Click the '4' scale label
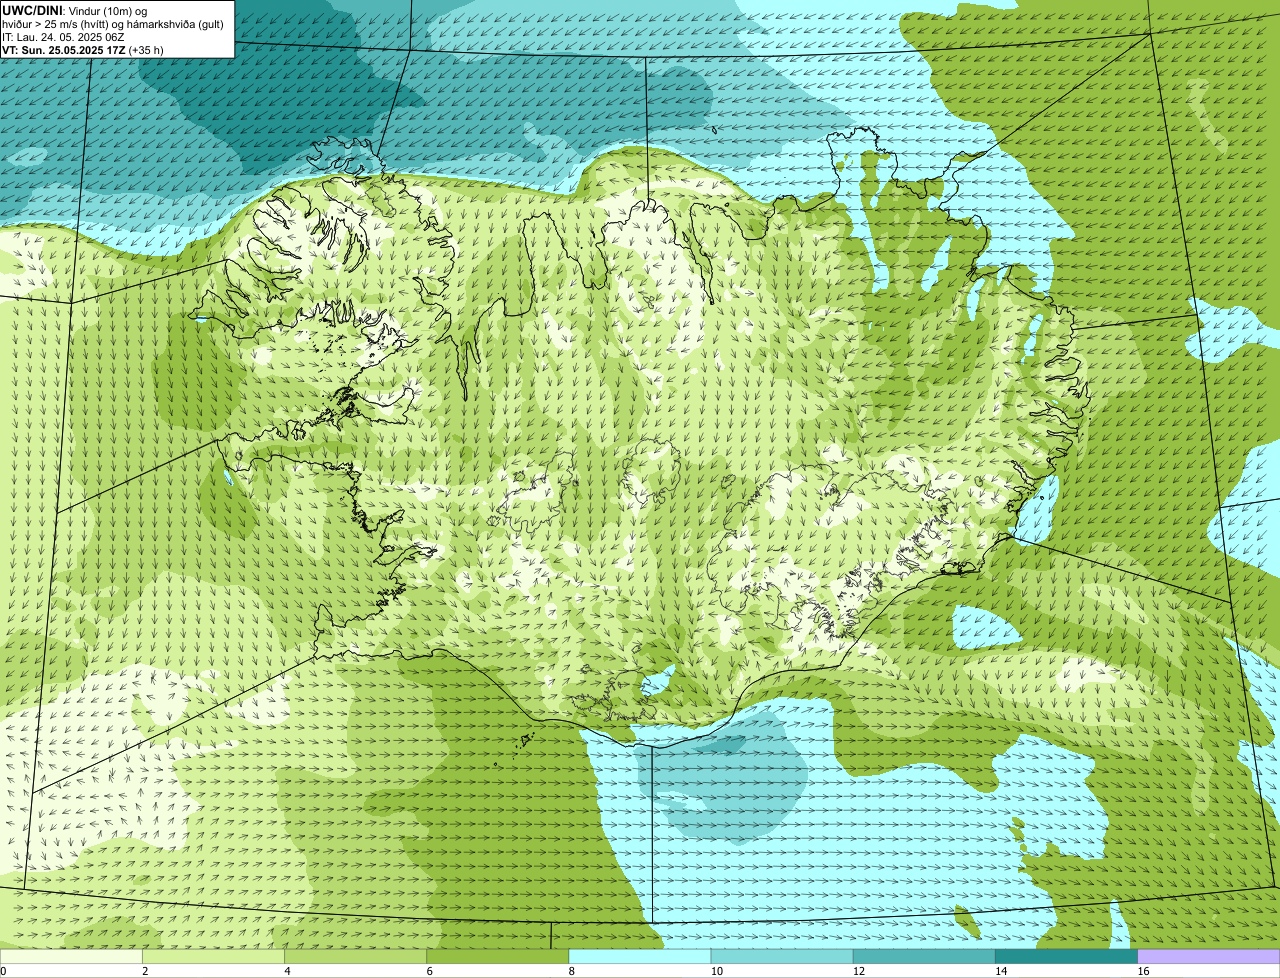The height and width of the screenshot is (978, 1280). coord(287,971)
